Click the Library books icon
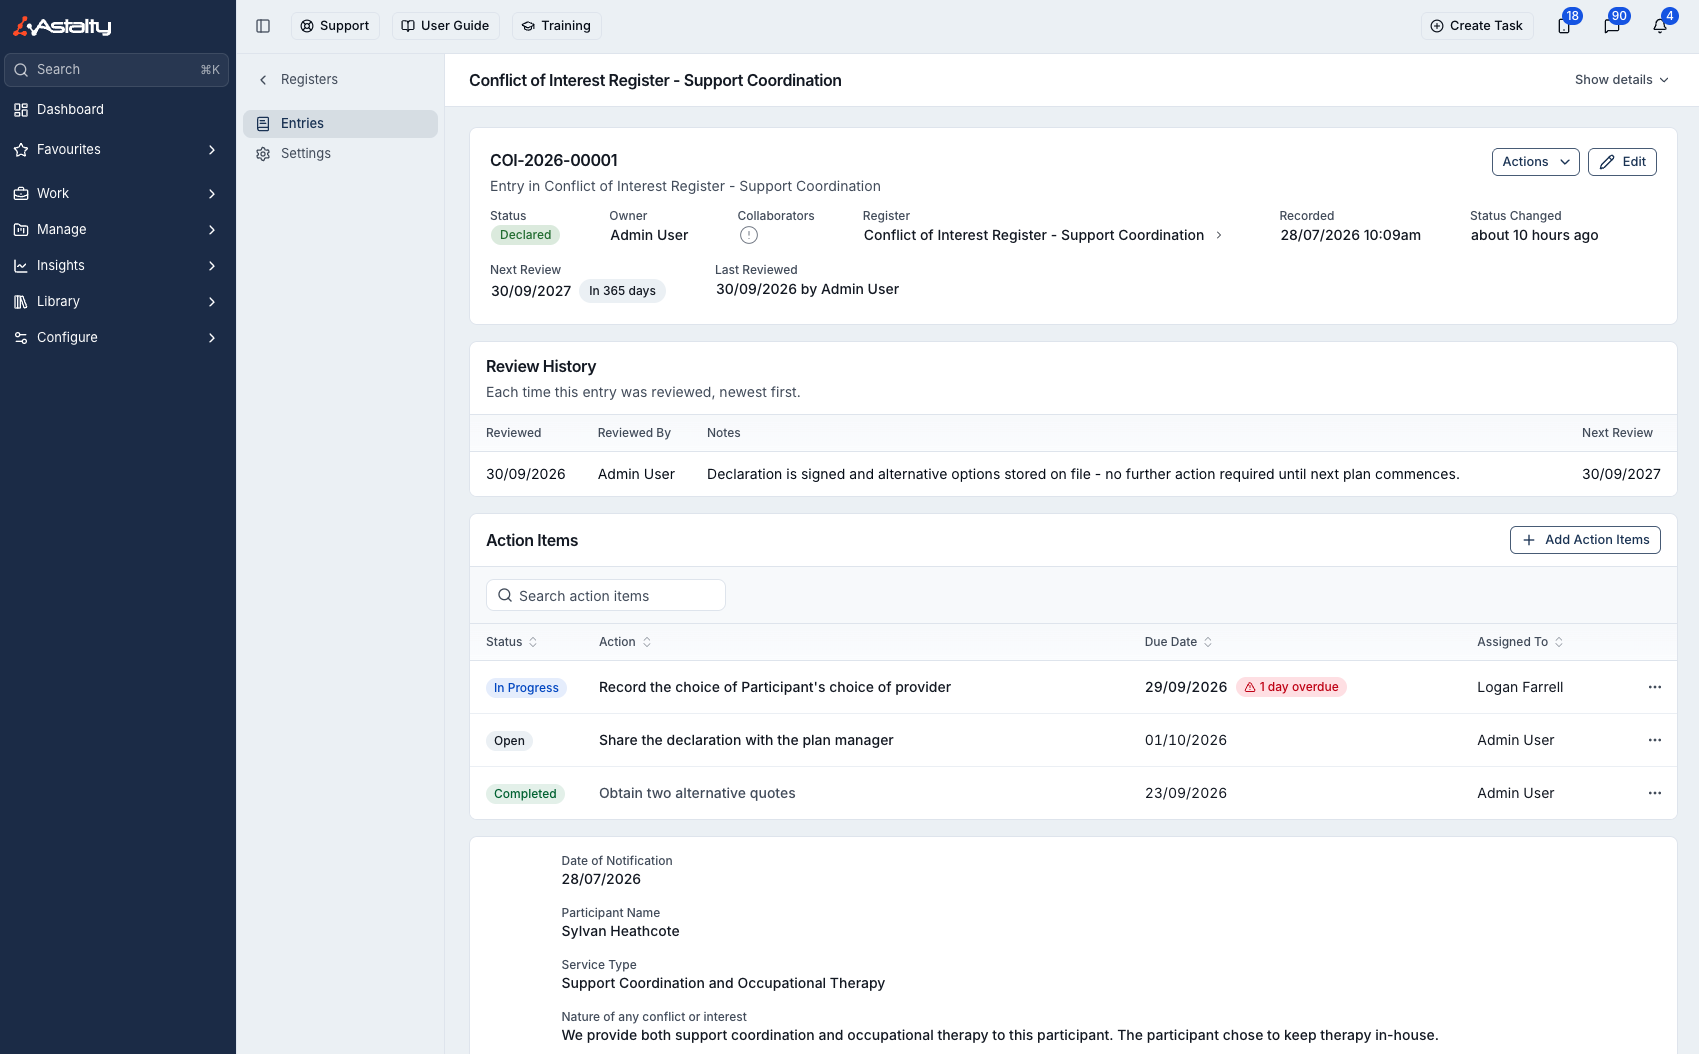 pos(21,302)
